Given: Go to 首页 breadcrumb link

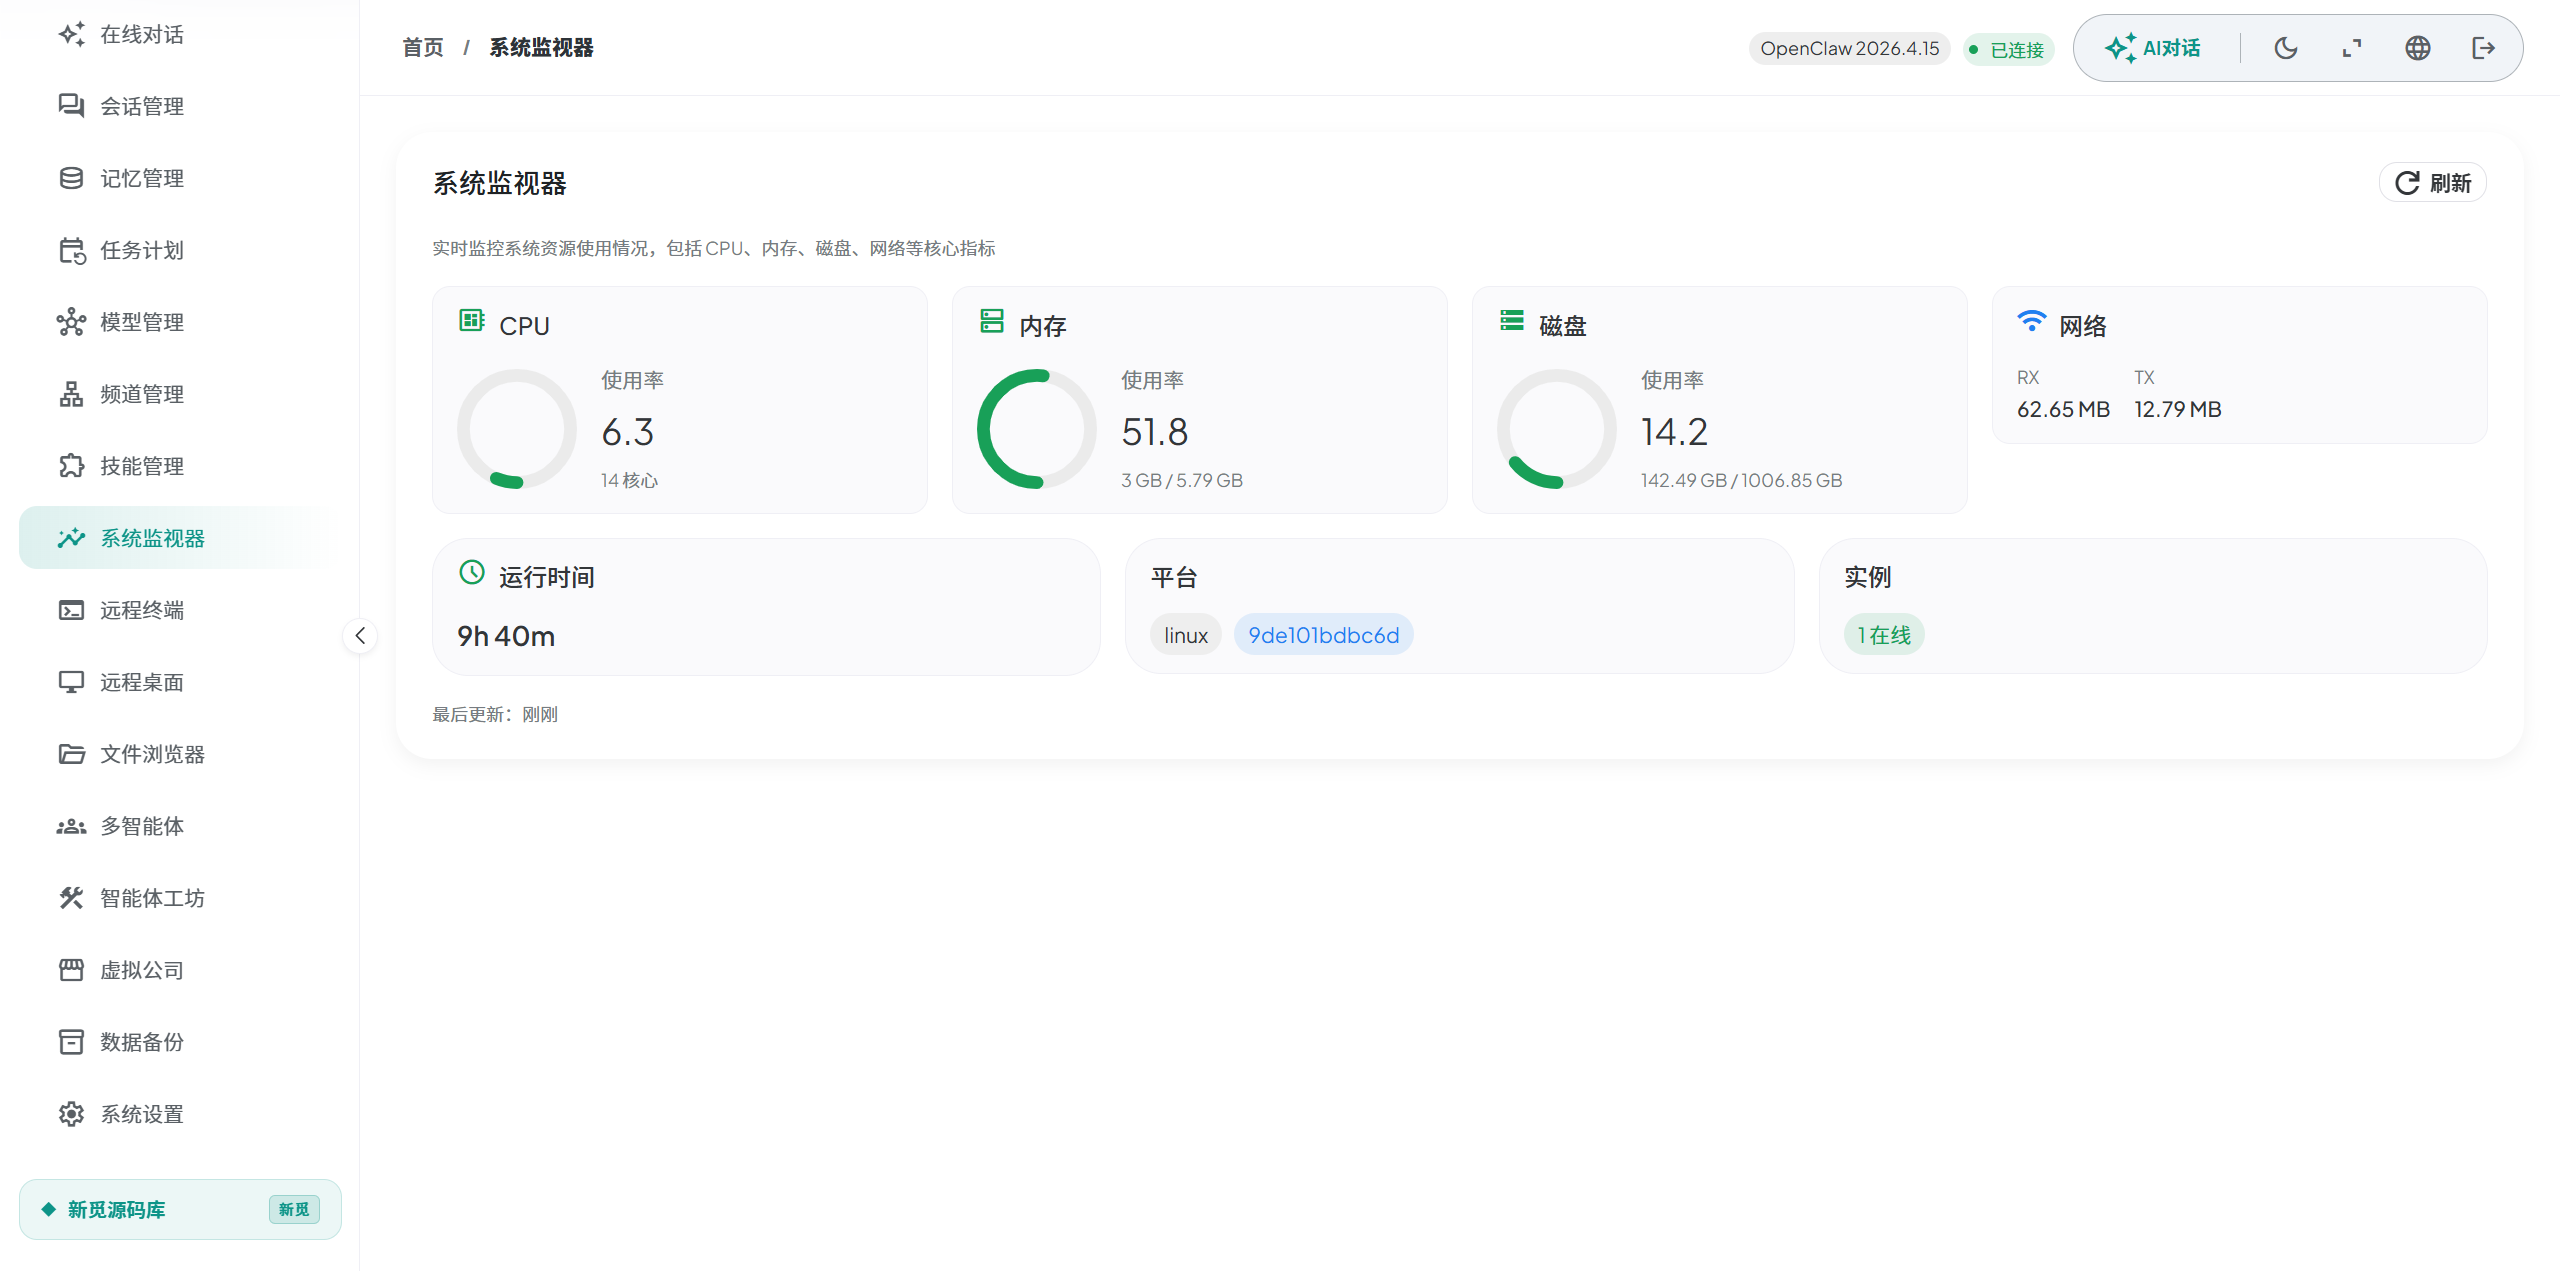Looking at the screenshot, I should (422, 48).
